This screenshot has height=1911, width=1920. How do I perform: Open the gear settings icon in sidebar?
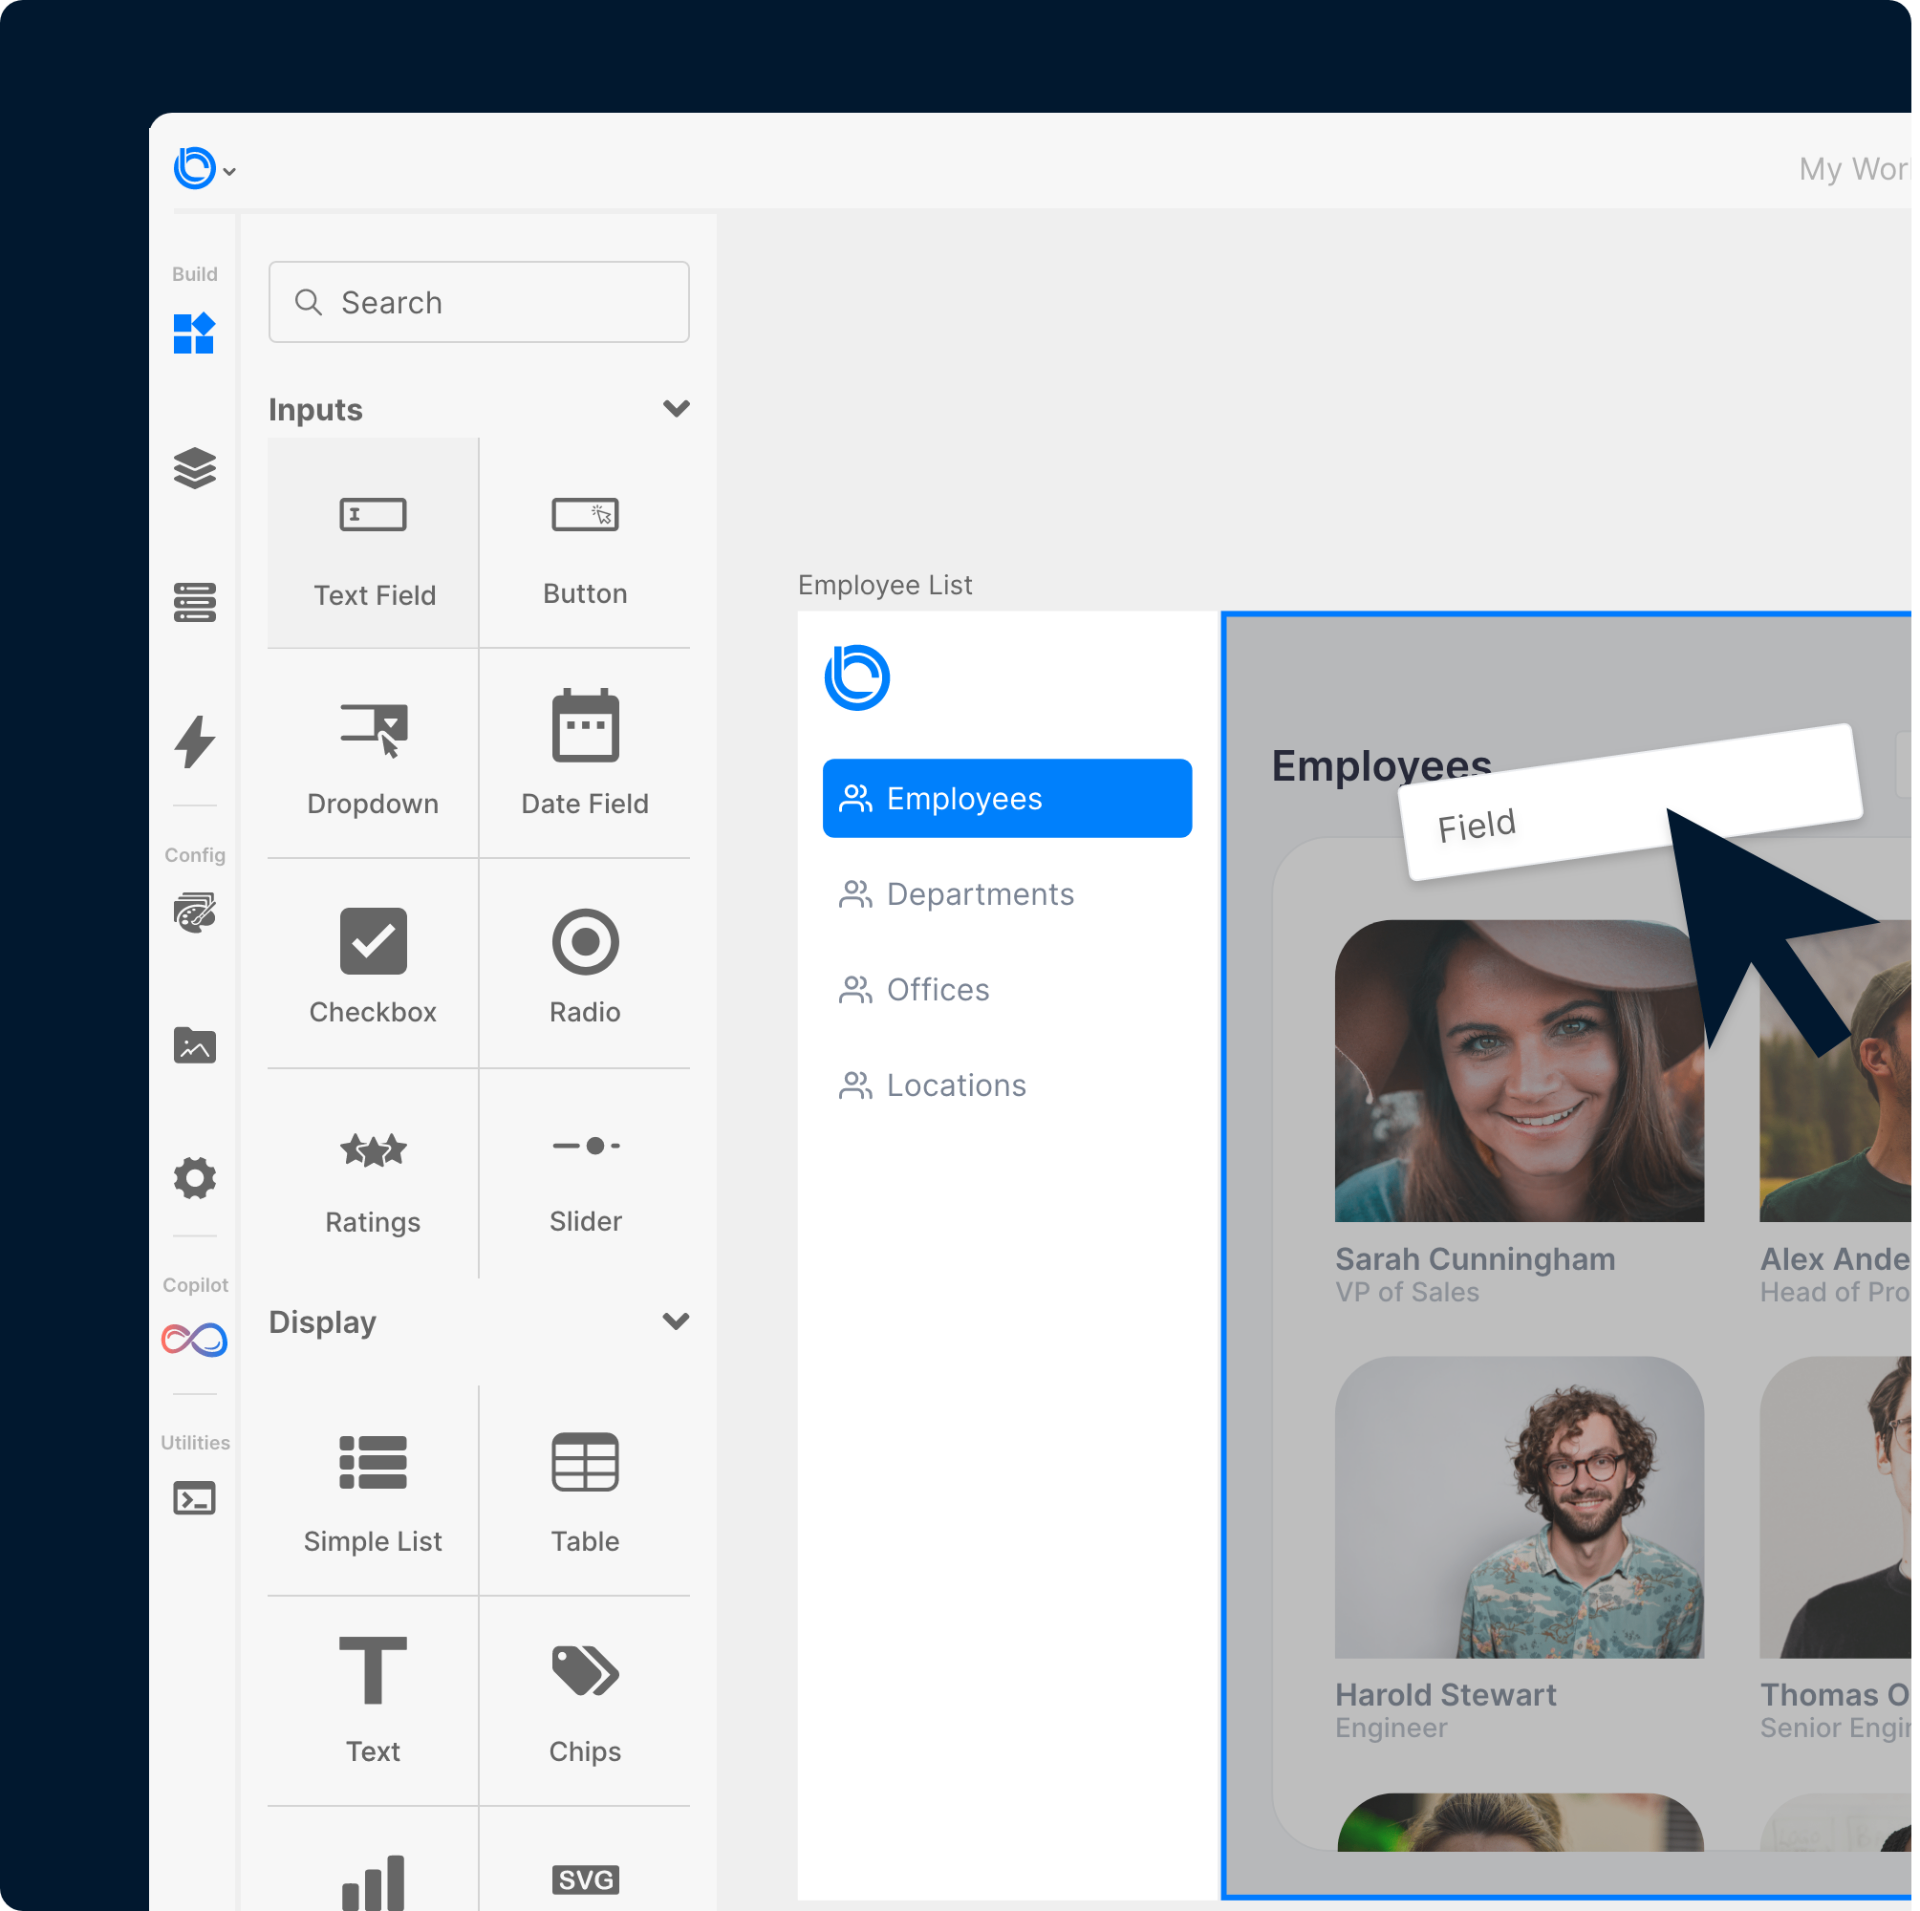[194, 1178]
